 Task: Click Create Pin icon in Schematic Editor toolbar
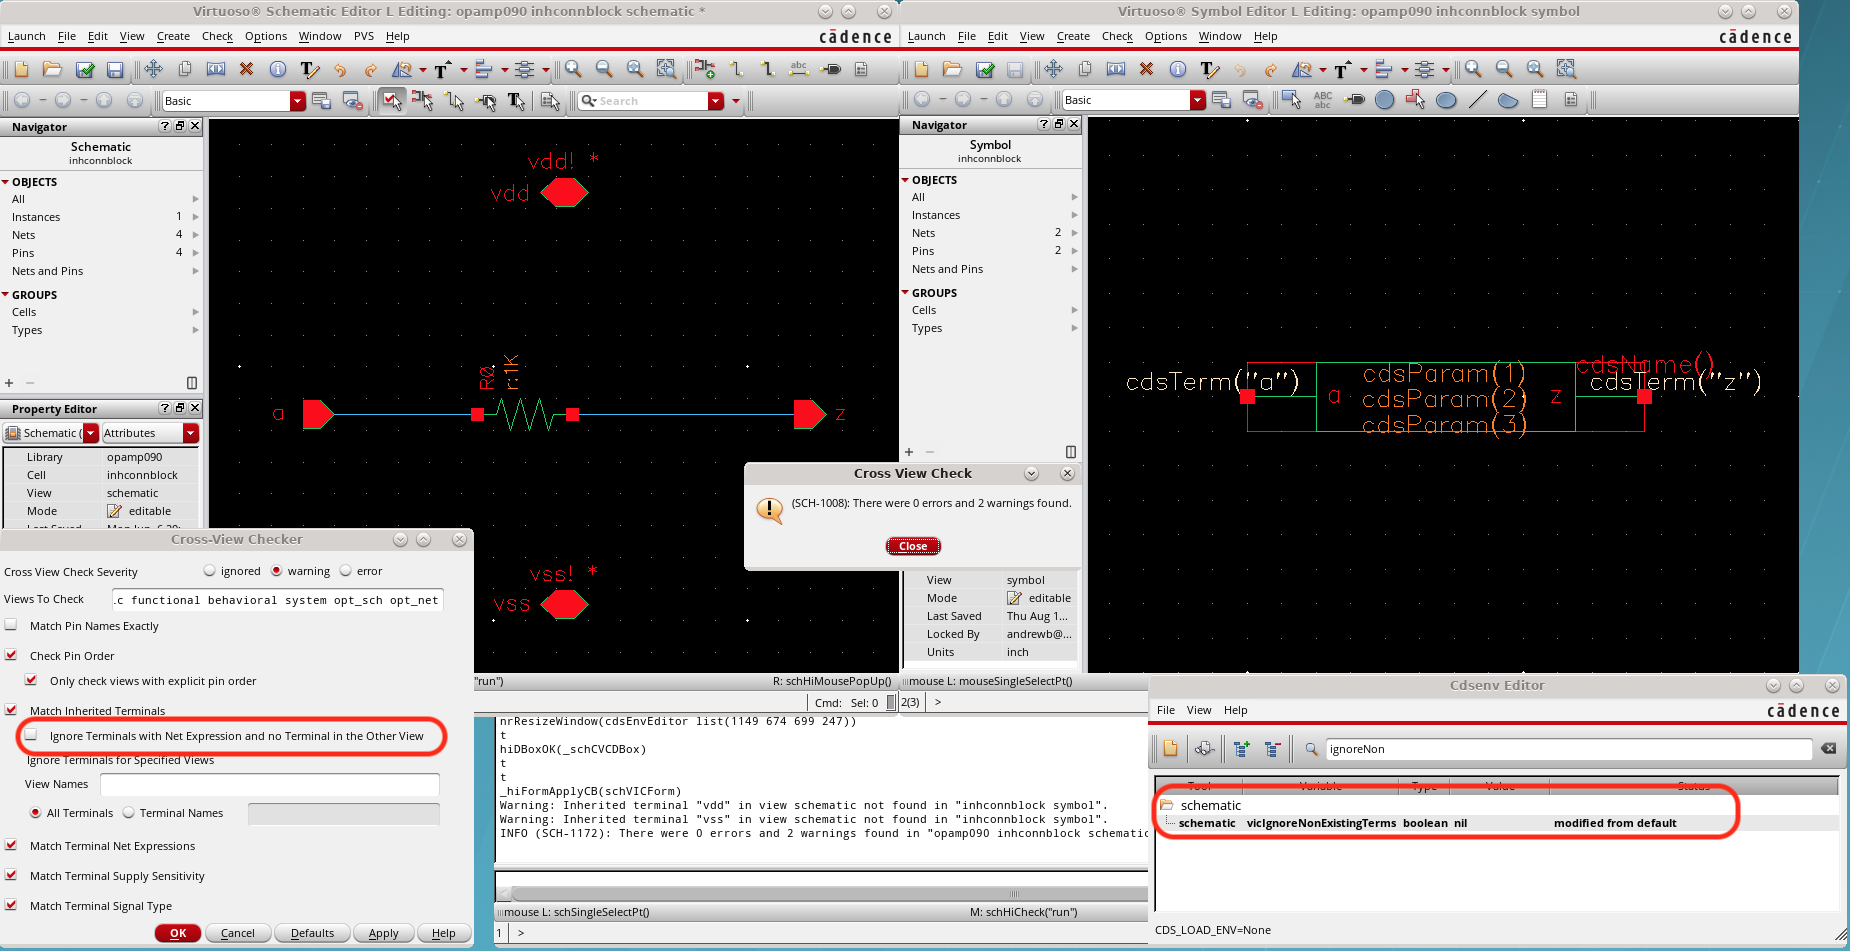pos(830,69)
